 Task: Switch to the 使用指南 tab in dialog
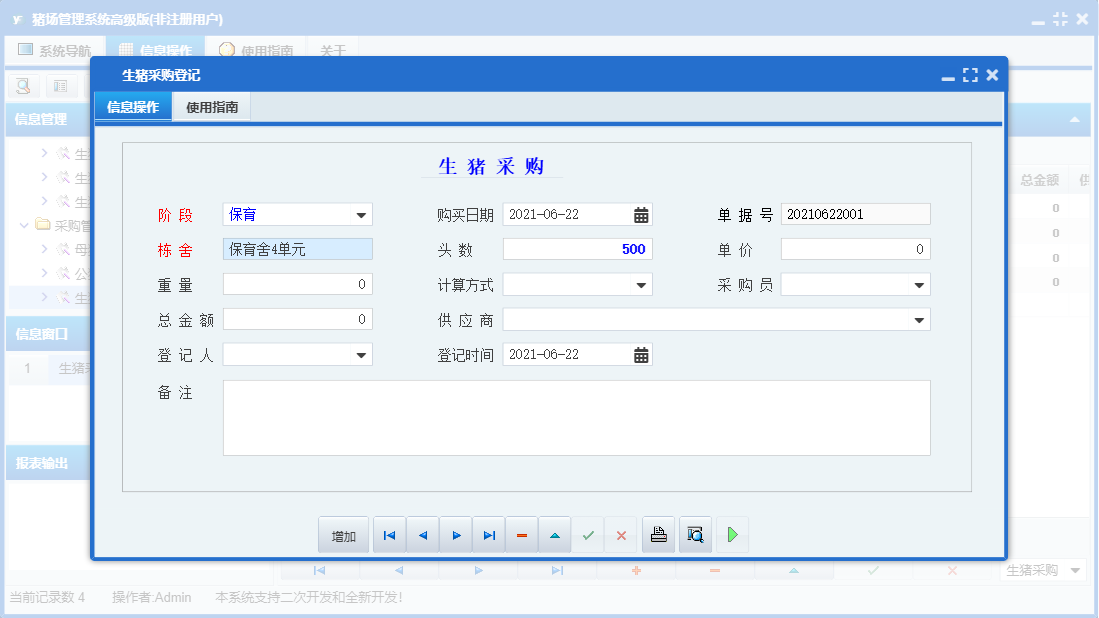[212, 107]
